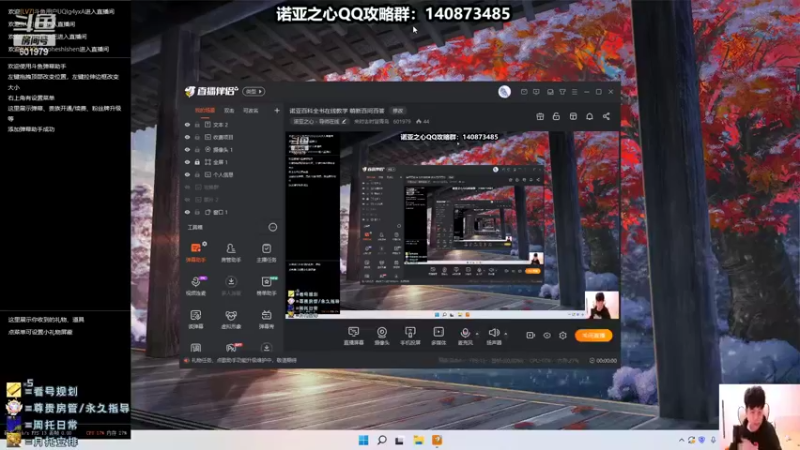Add a screen capture source (直播屏幕)
This screenshot has width=800, height=450.
point(354,336)
